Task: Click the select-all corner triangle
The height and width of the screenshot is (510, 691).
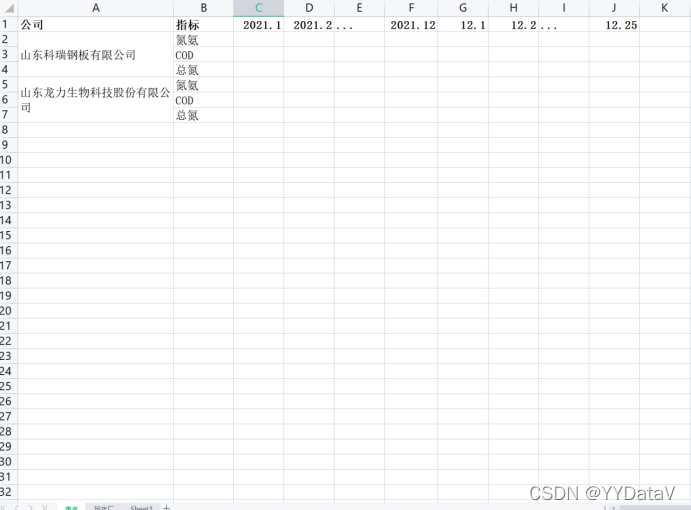Action: pos(9,8)
